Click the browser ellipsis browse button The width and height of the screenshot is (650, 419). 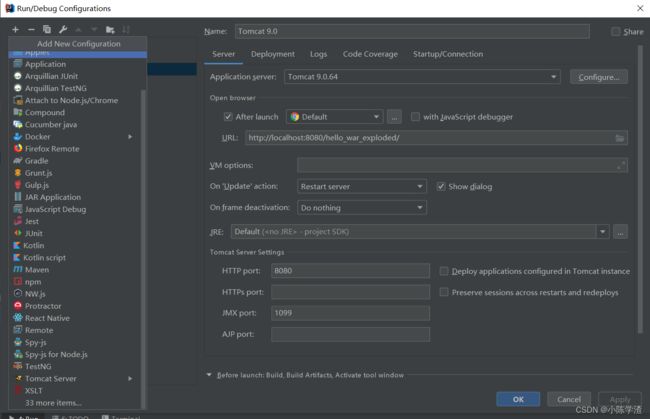[394, 117]
